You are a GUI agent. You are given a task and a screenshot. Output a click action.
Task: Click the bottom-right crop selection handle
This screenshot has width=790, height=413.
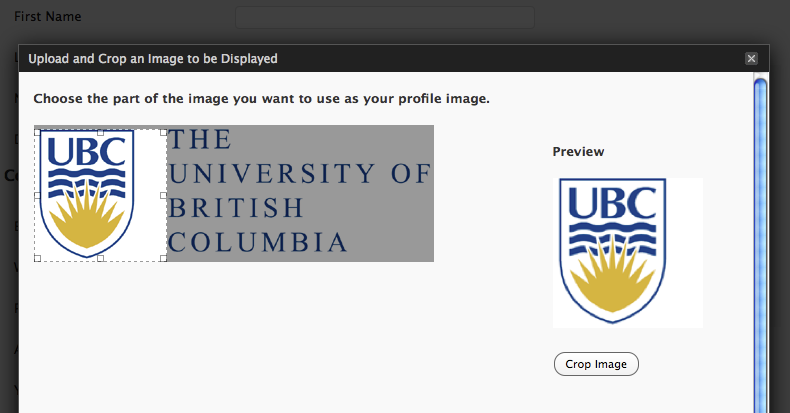164,258
